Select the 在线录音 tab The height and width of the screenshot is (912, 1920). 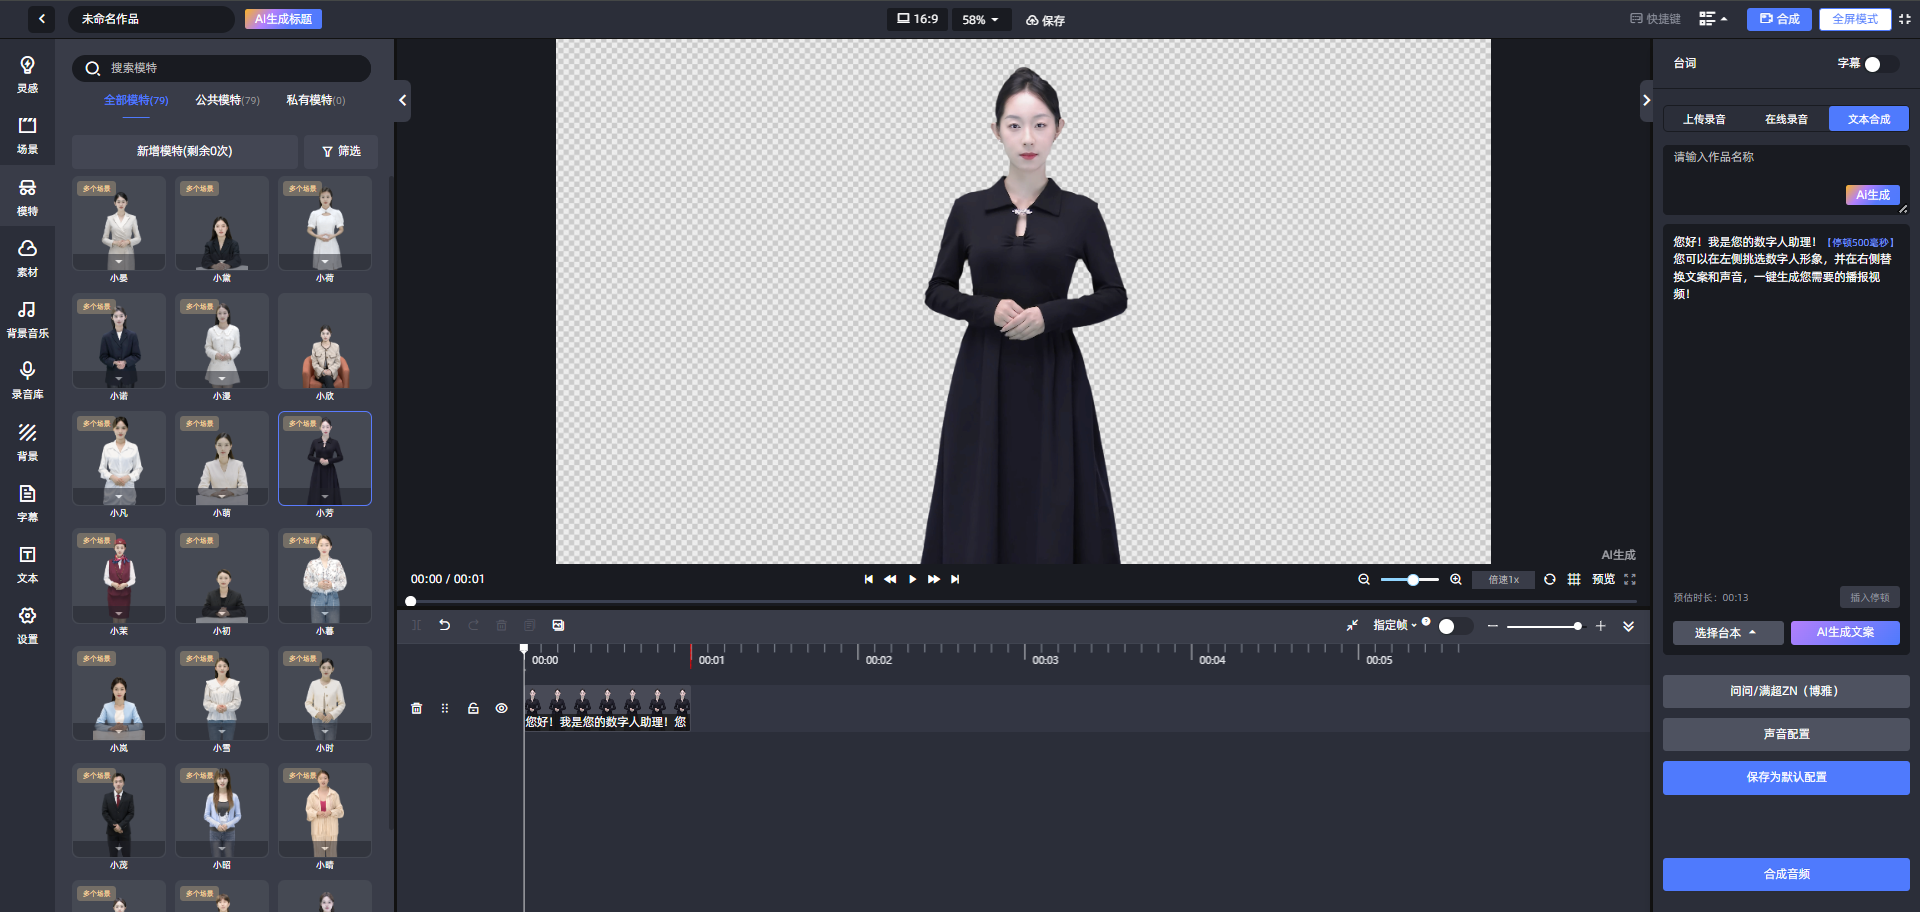[x=1786, y=119]
